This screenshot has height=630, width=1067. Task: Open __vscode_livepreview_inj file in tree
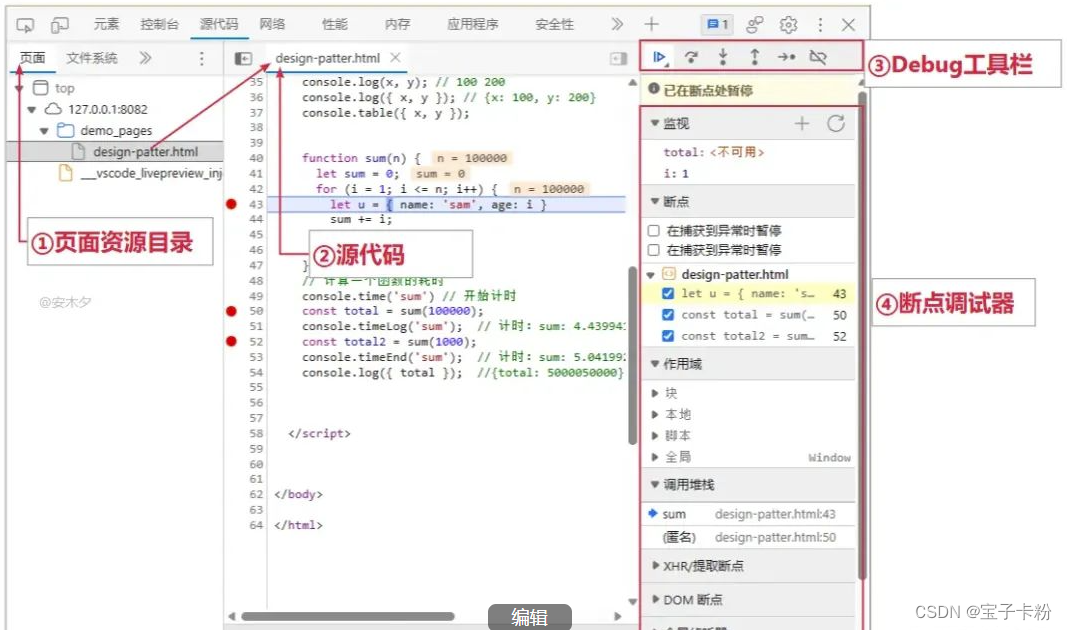tap(151, 173)
